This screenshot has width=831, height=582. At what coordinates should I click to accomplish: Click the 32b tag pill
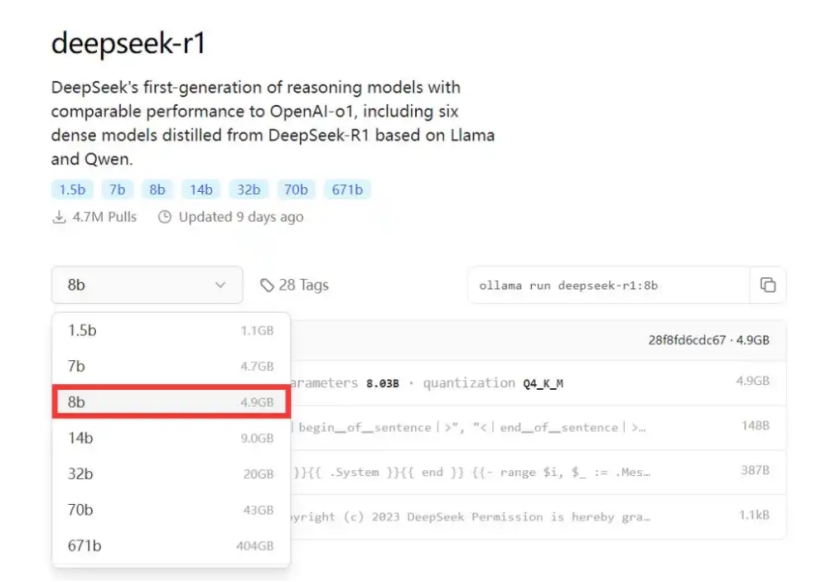(x=249, y=190)
